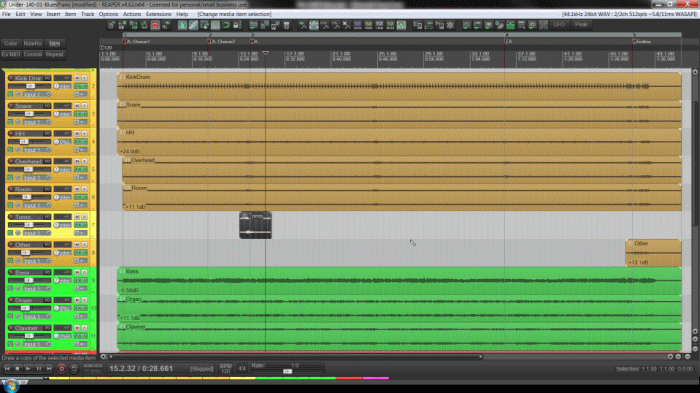Viewport: 700px width, 393px height.
Task: Click the Consoli button
Action: click(x=33, y=54)
